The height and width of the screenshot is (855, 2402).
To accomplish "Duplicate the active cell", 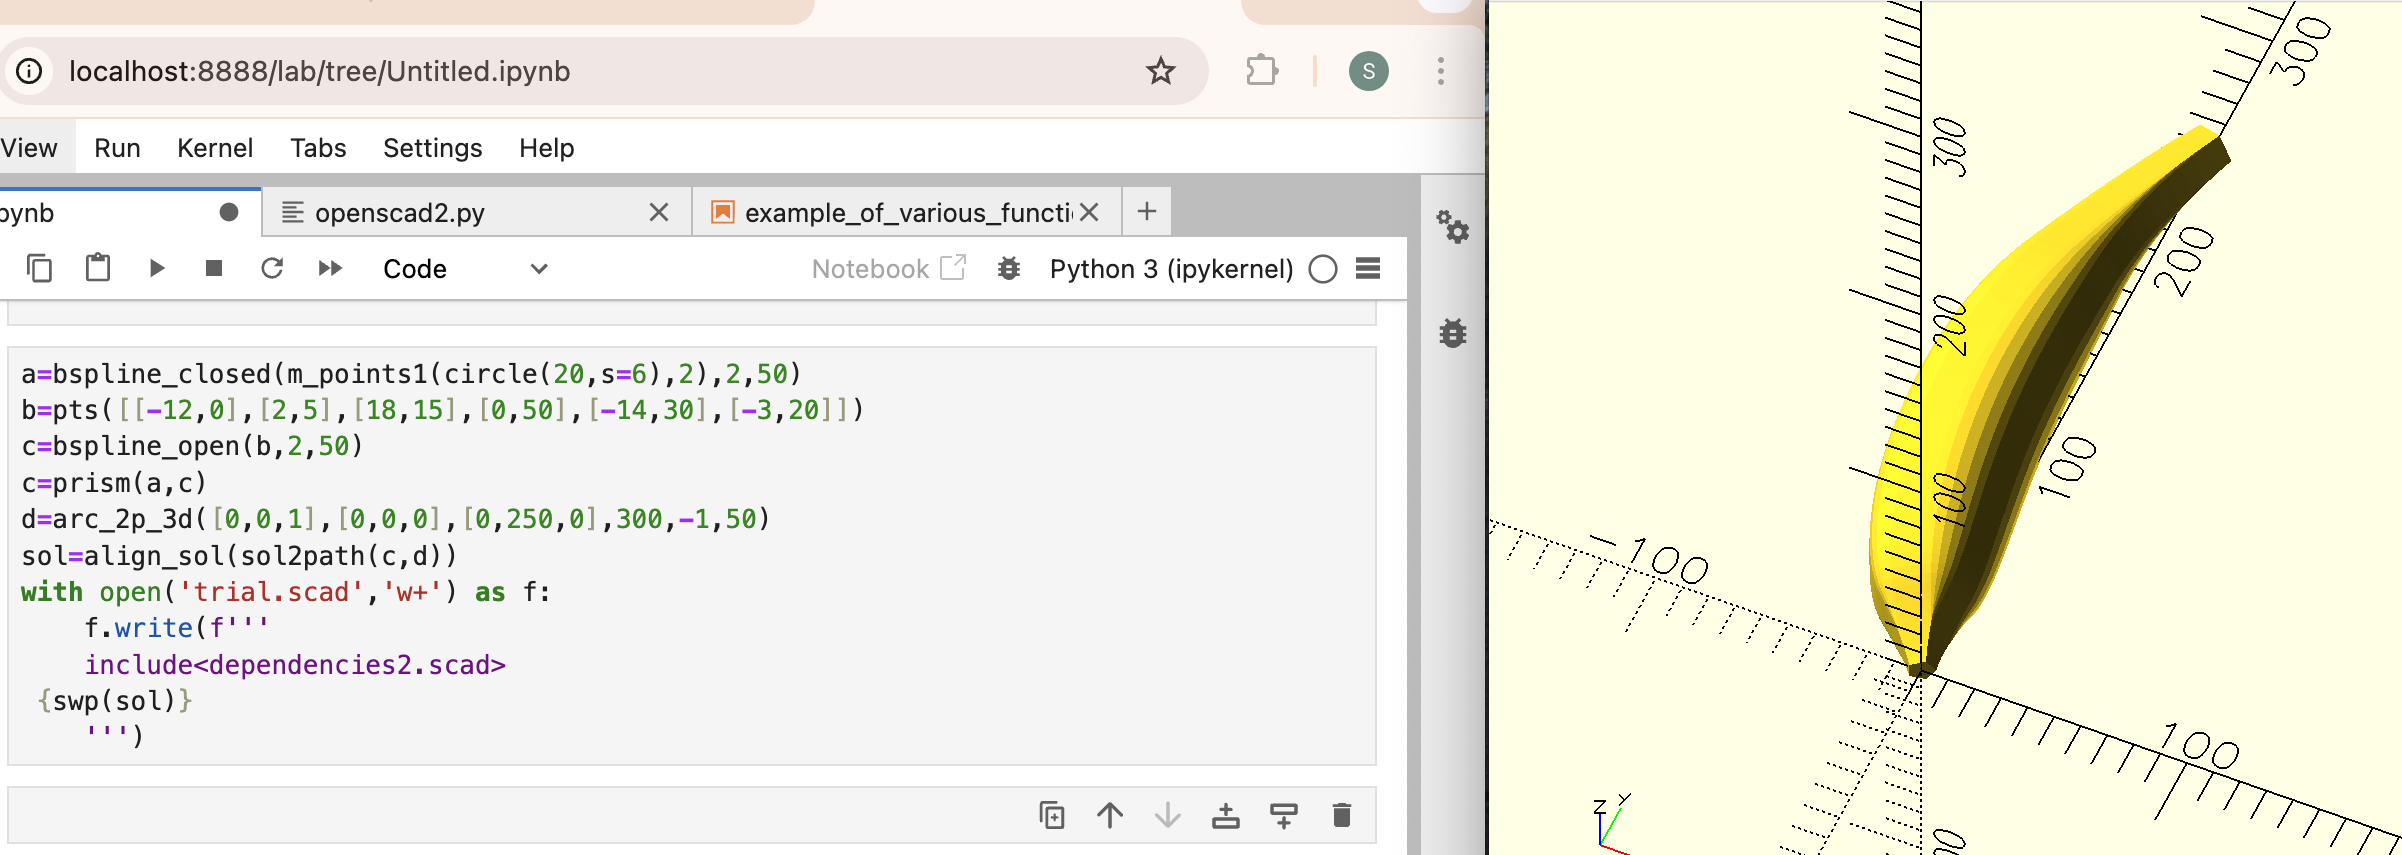I will click(x=1051, y=815).
